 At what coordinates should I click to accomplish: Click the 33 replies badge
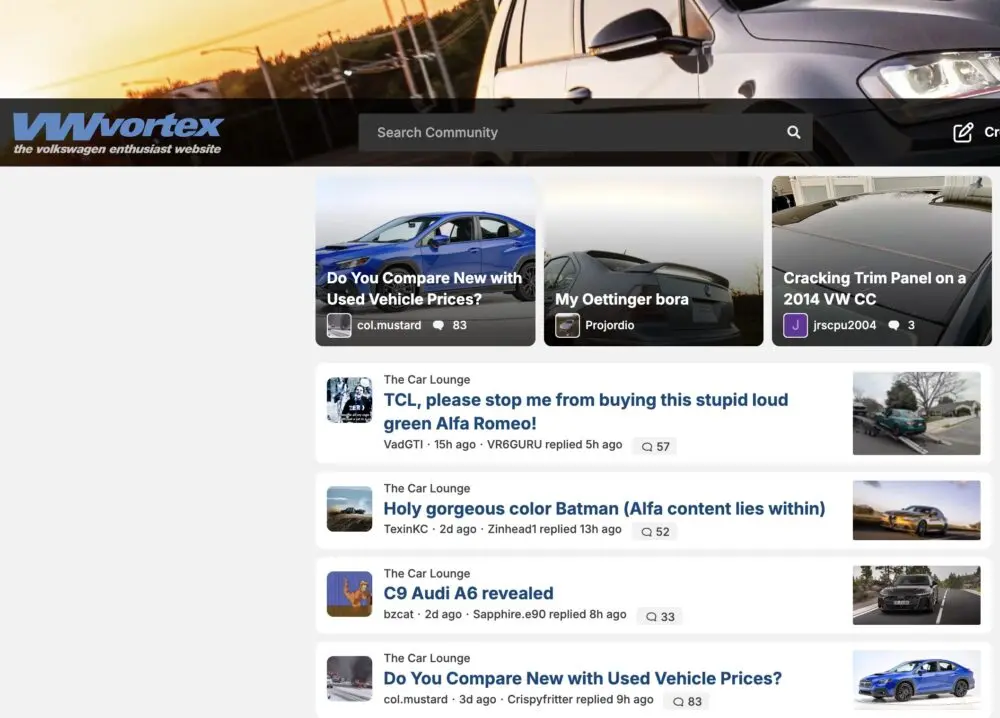659,617
